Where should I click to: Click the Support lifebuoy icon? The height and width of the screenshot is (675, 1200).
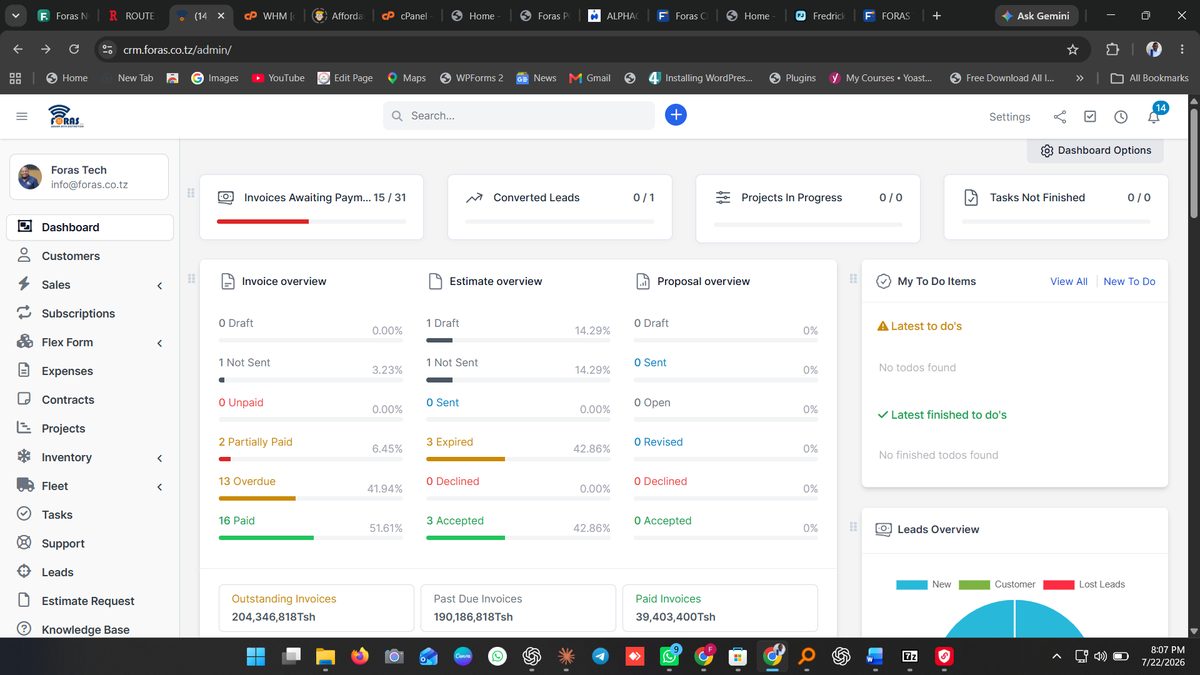24,543
